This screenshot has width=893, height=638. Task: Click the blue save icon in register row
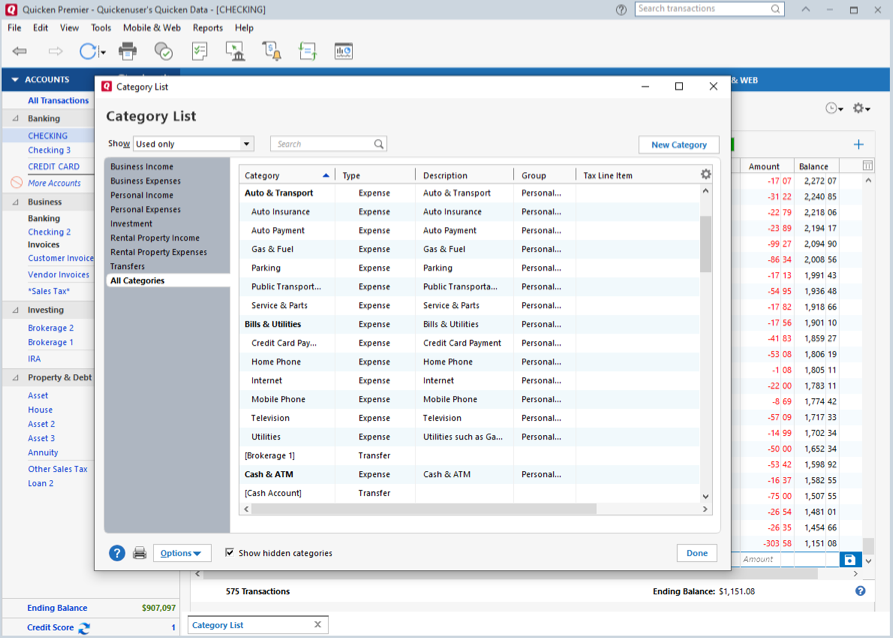[850, 559]
